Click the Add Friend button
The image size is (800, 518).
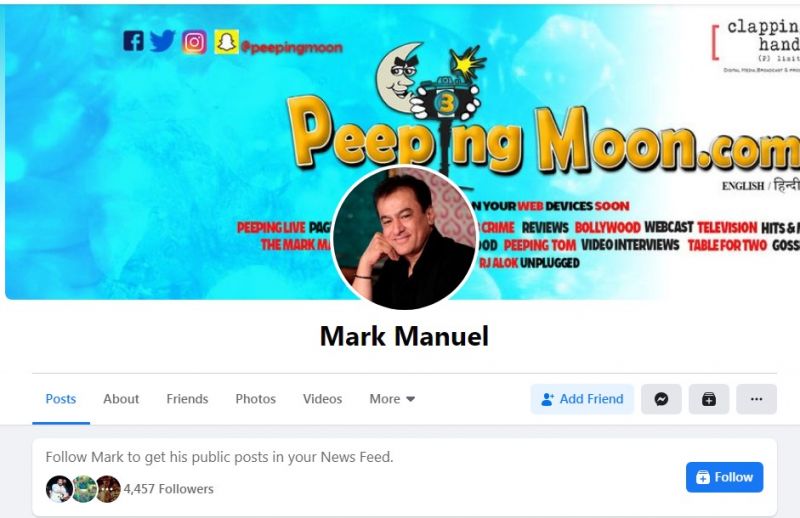pos(582,399)
